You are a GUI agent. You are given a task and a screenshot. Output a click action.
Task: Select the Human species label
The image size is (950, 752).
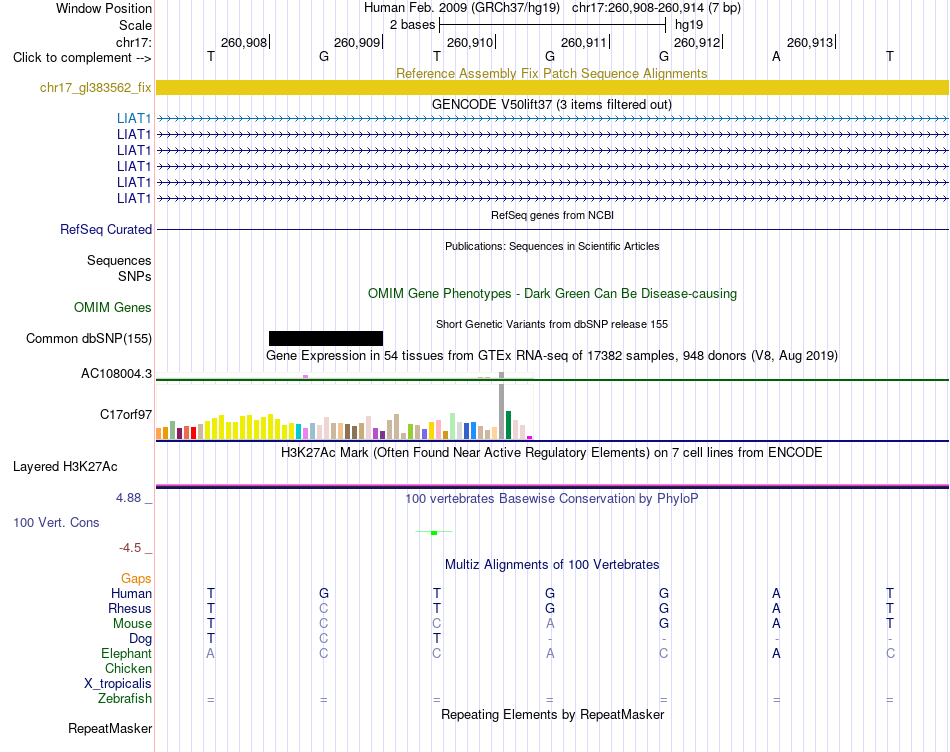point(131,593)
